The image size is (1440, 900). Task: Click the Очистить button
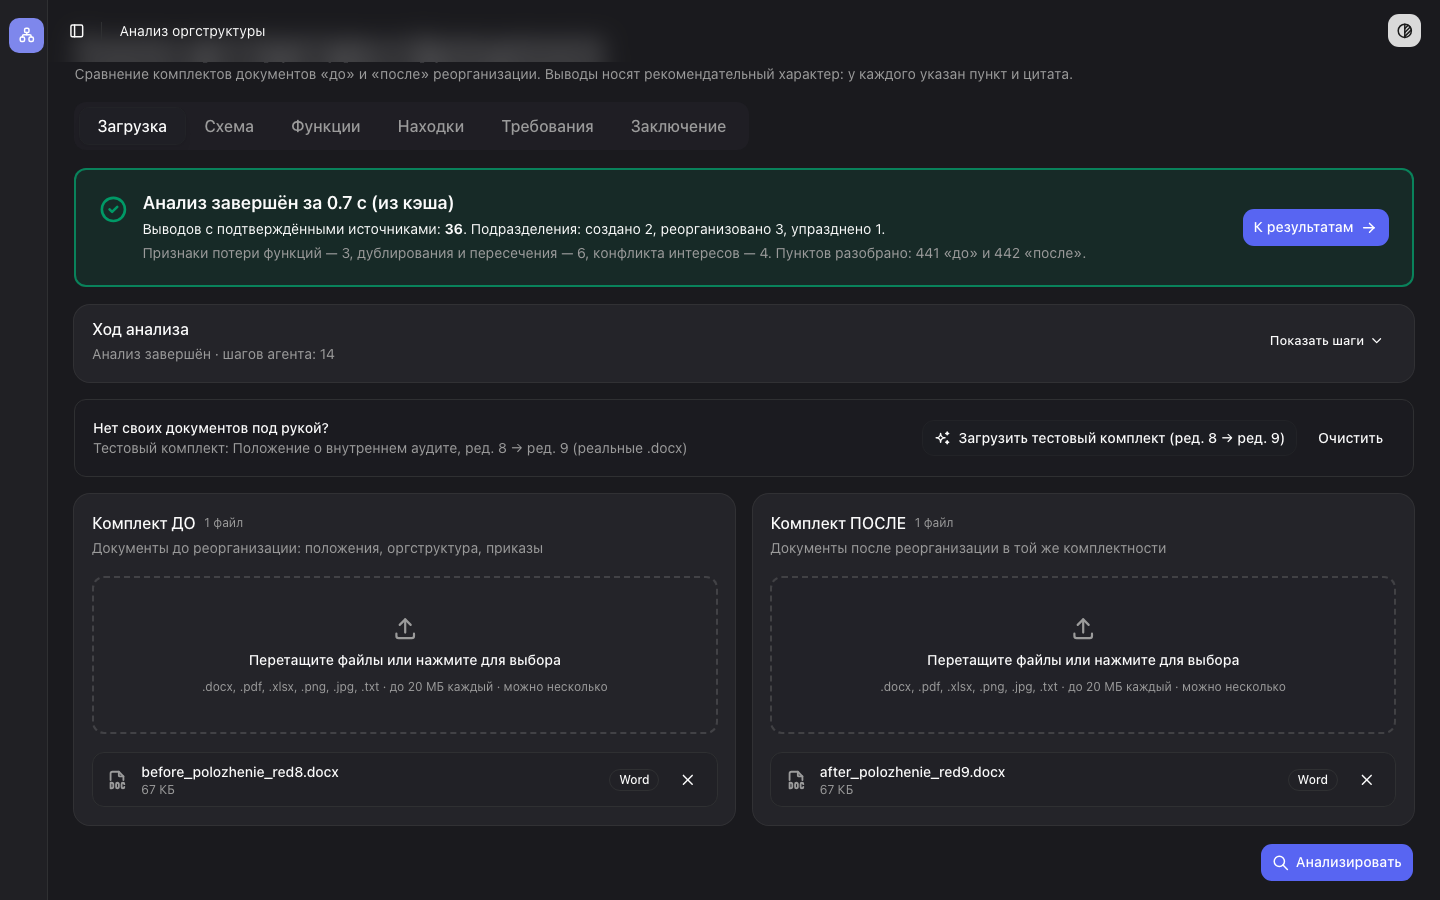coord(1350,438)
